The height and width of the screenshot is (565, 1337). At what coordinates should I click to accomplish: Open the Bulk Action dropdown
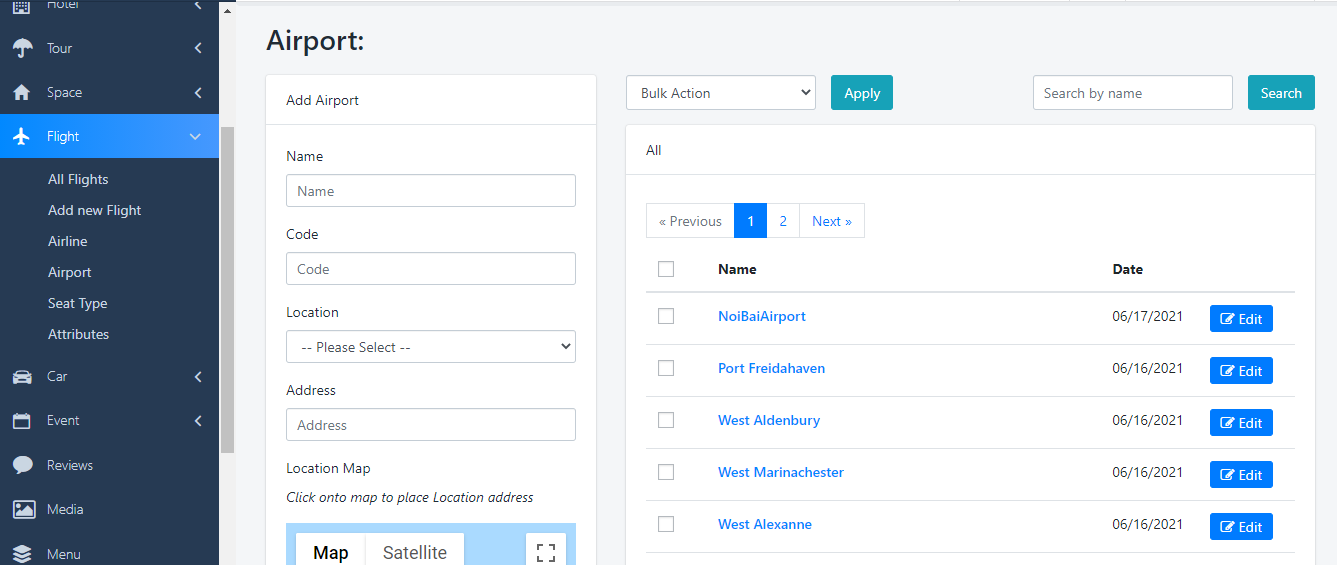(721, 93)
